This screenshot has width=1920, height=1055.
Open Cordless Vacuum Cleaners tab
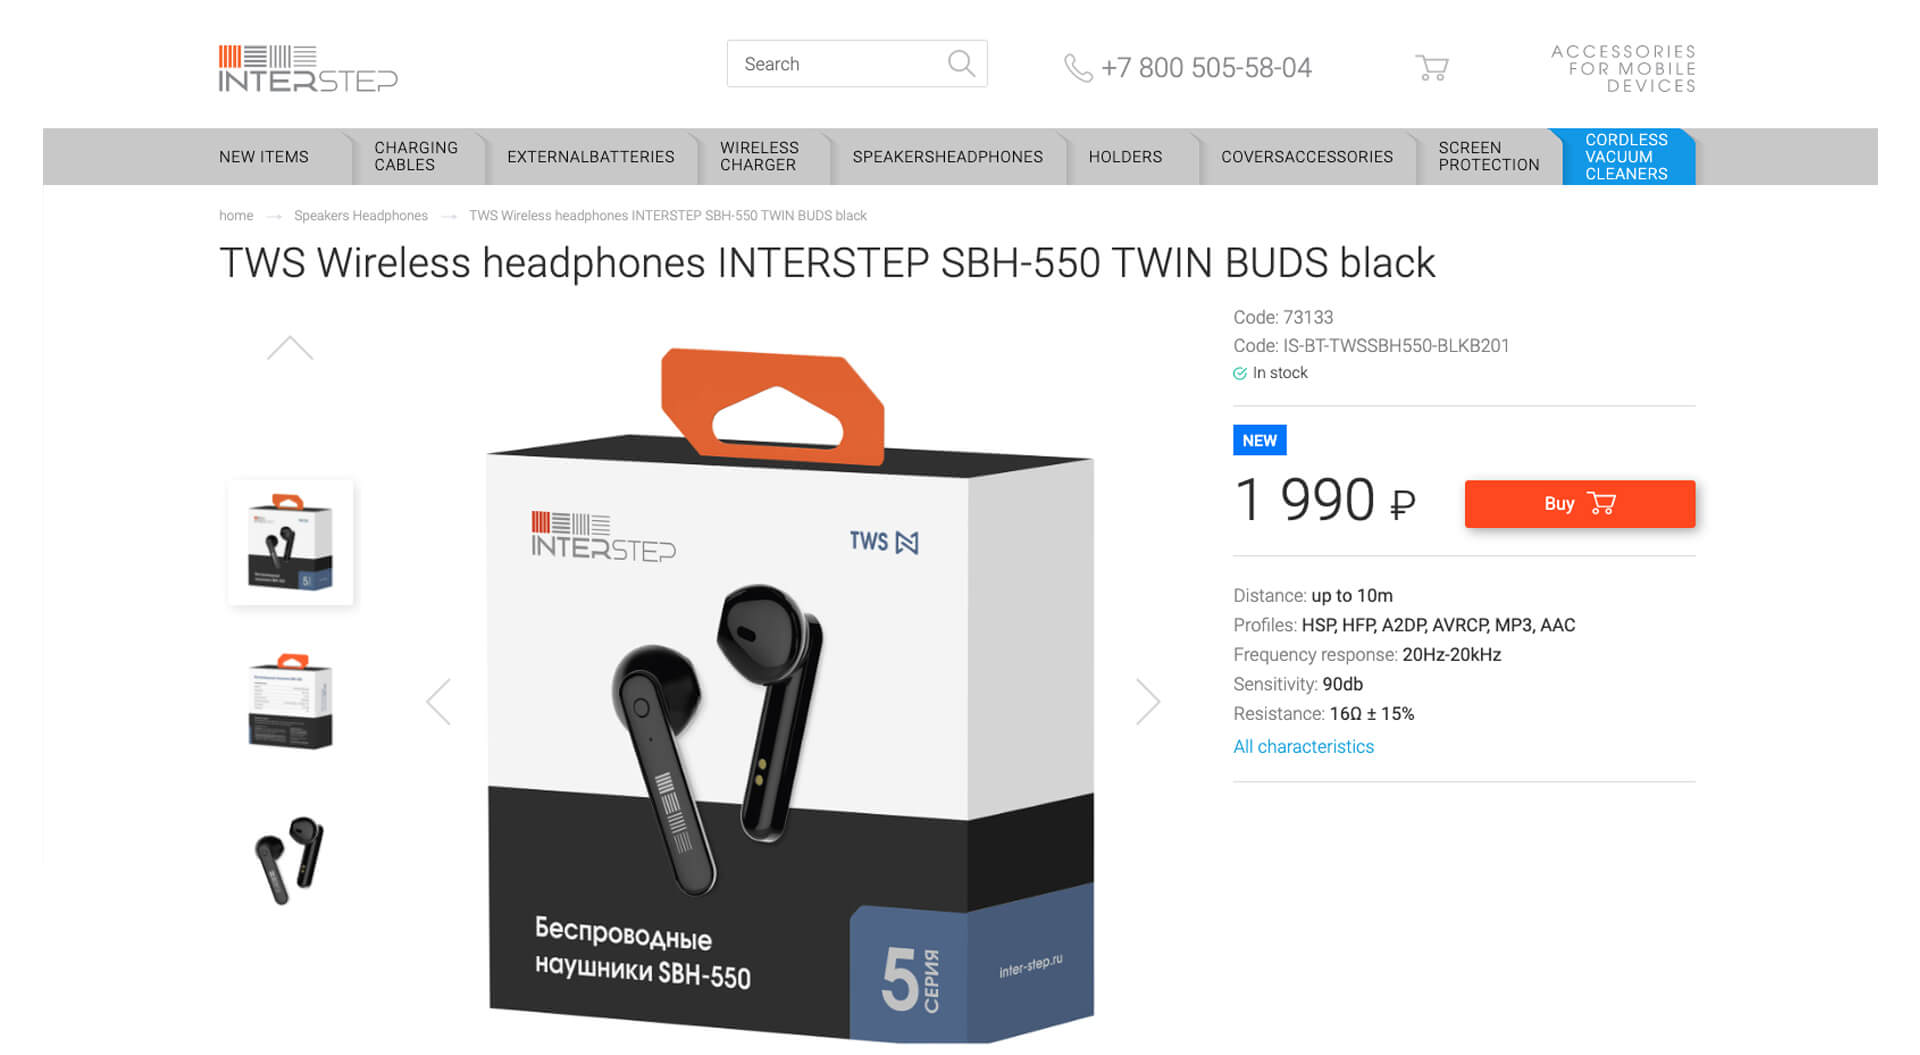(x=1626, y=157)
